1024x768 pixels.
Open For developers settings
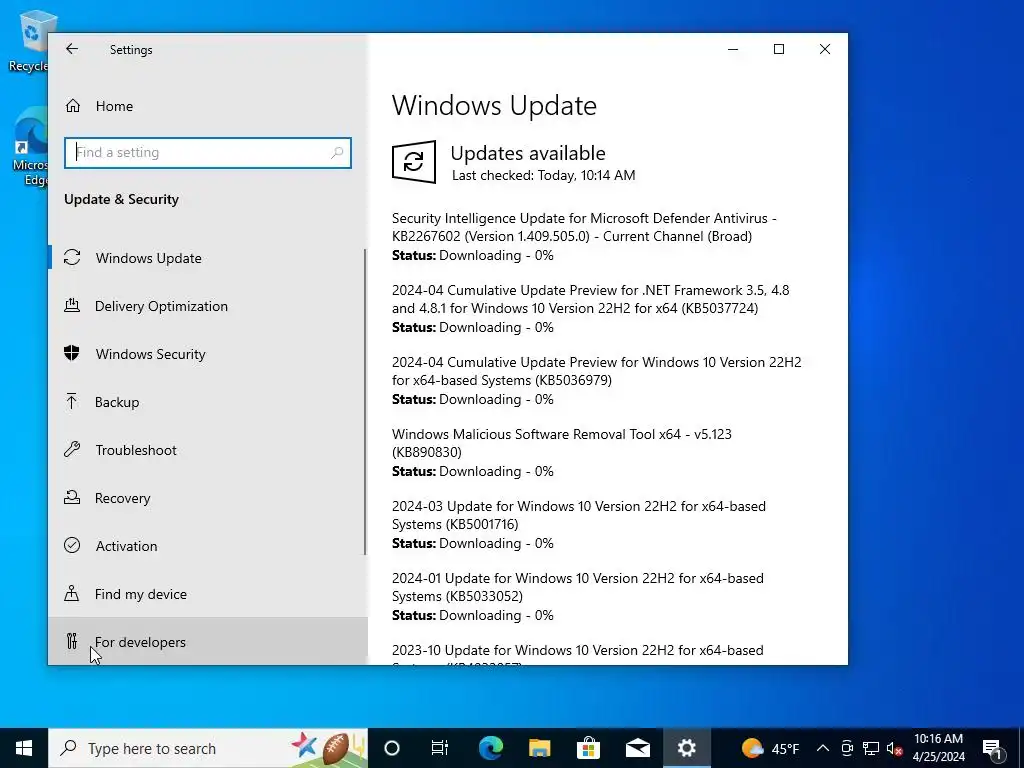pyautogui.click(x=208, y=641)
